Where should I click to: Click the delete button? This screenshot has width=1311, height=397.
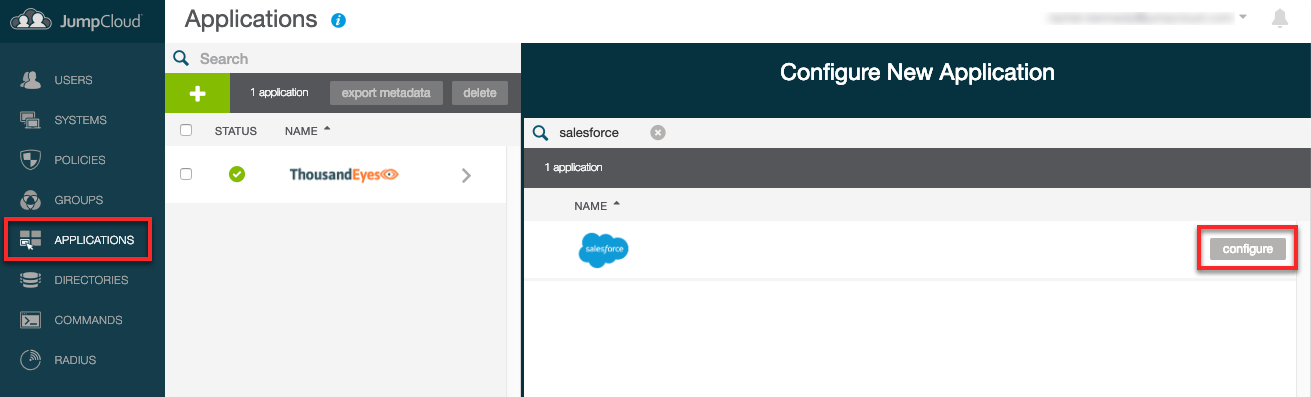[x=480, y=93]
